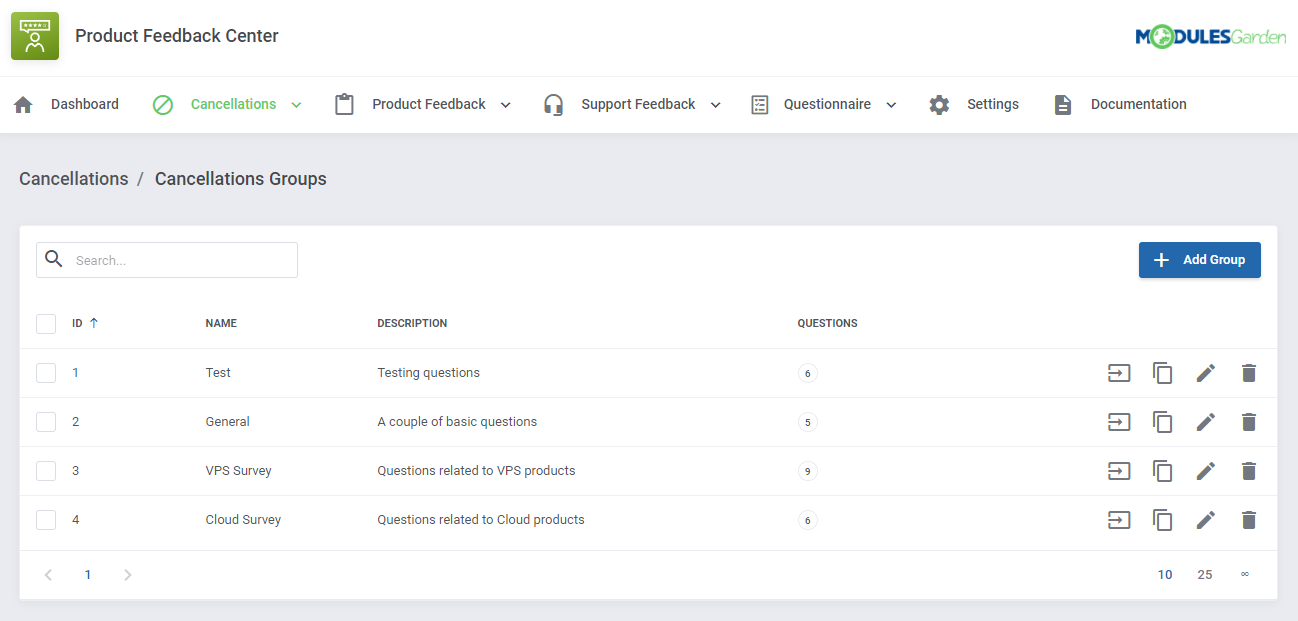Duplicate the VPS Survey group via copy icon
This screenshot has width=1298, height=621.
[x=1162, y=470]
